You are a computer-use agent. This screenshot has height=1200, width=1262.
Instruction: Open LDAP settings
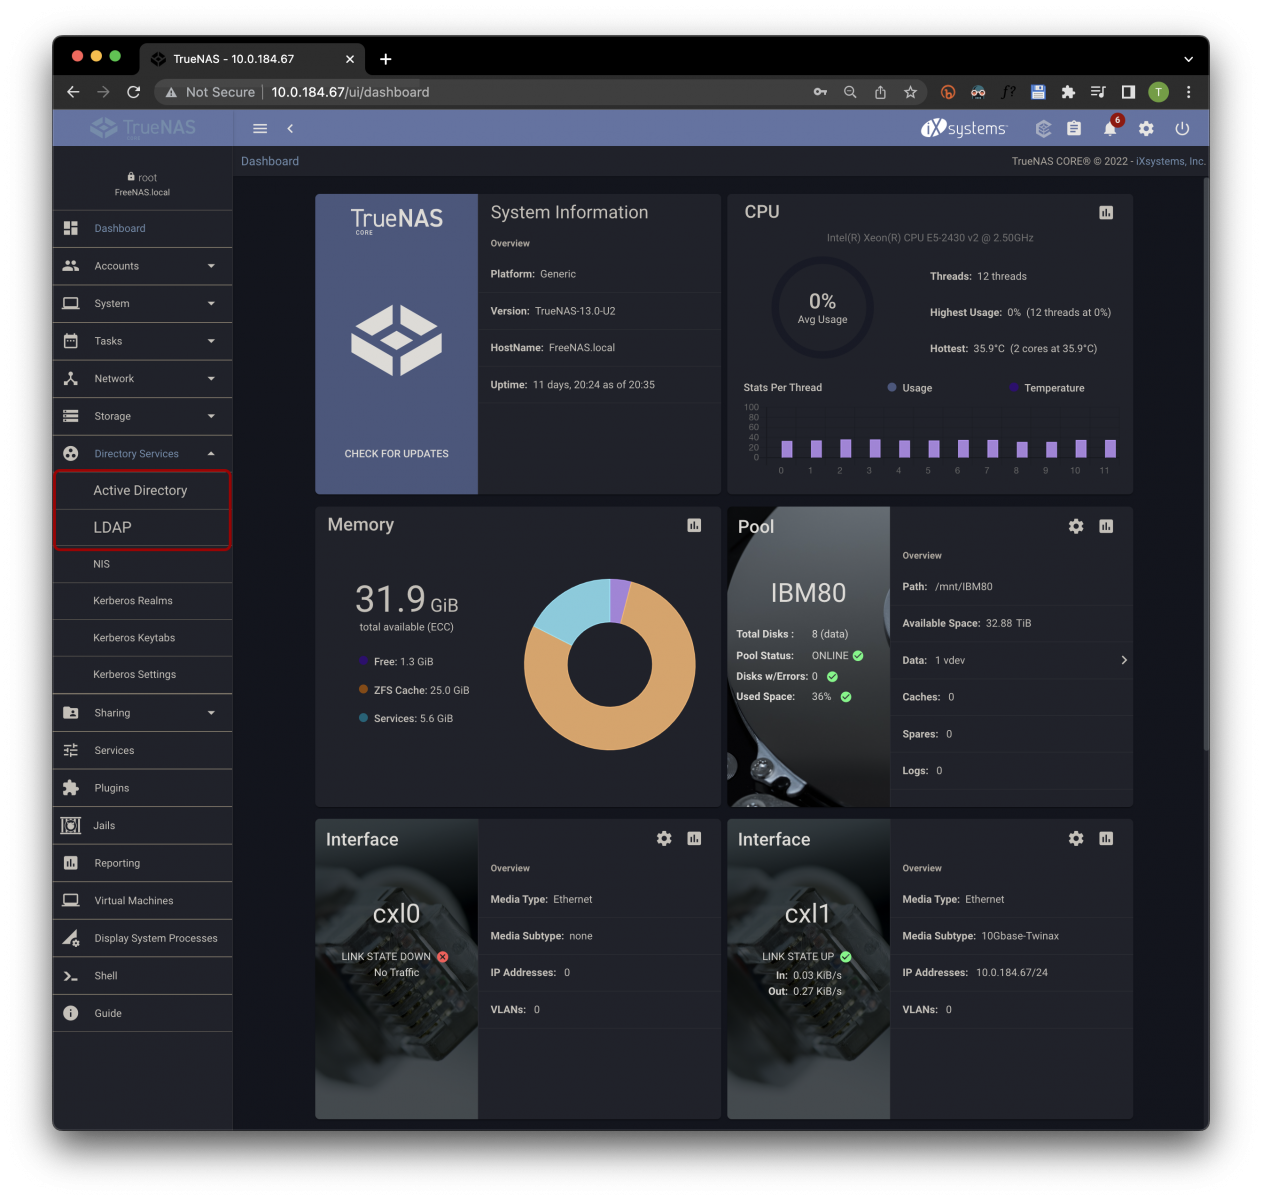pos(143,528)
